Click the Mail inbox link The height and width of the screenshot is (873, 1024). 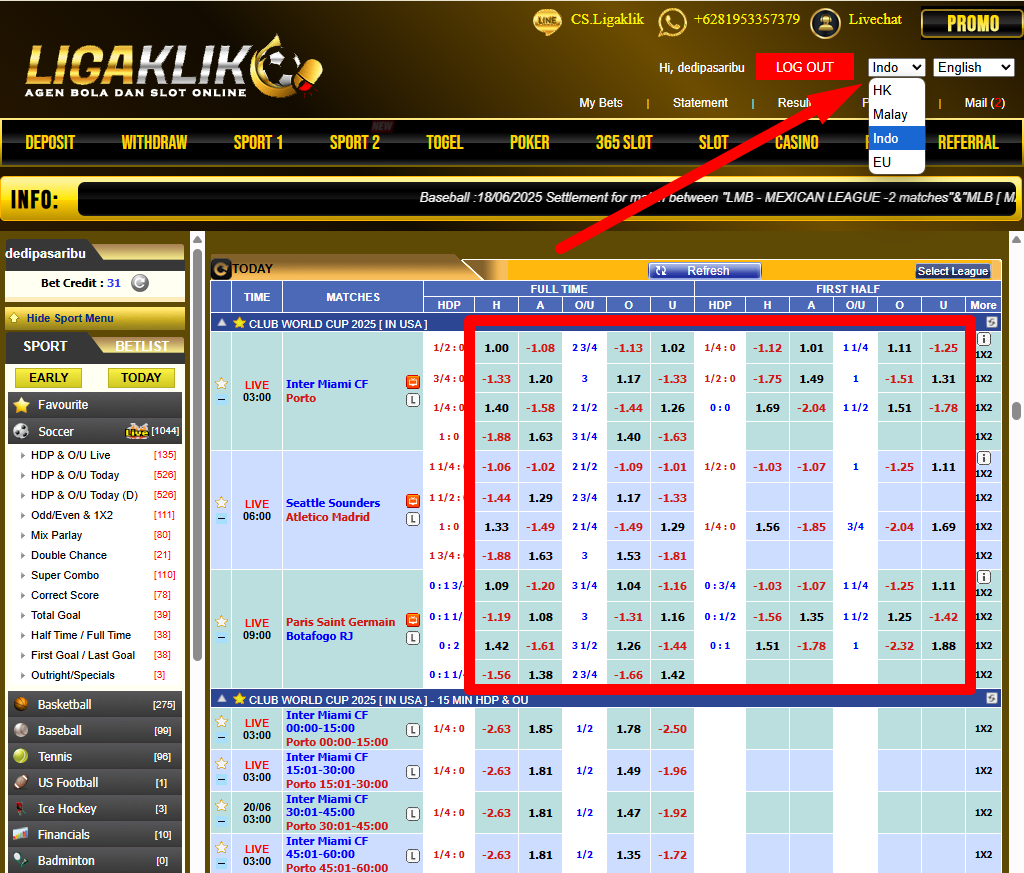(x=984, y=103)
